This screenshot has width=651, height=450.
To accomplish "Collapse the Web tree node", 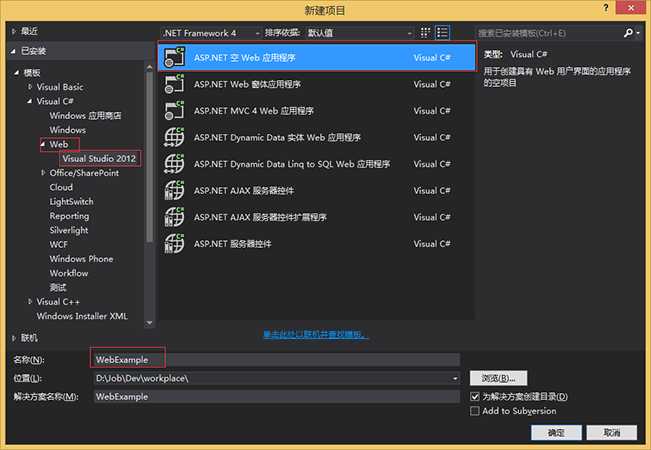I will pos(43,144).
